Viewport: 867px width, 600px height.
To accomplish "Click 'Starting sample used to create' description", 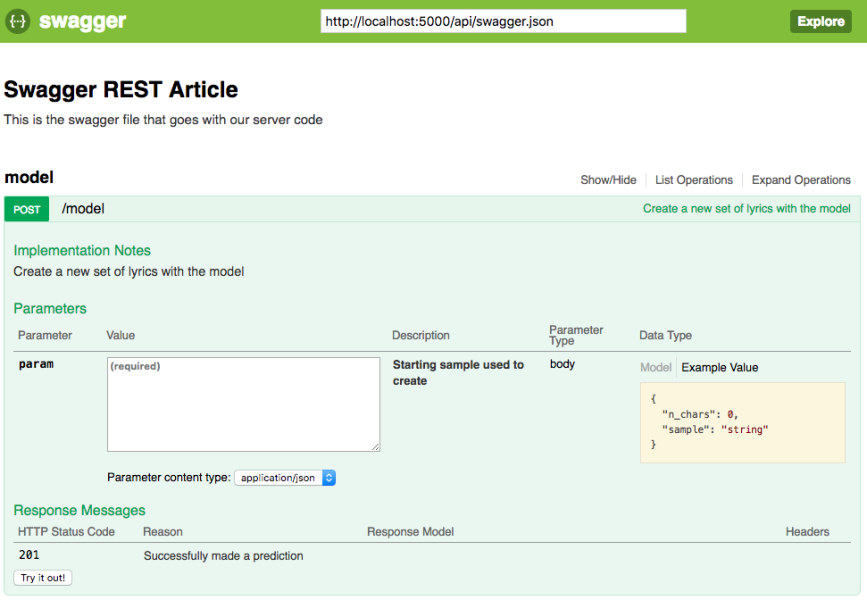I will (458, 373).
